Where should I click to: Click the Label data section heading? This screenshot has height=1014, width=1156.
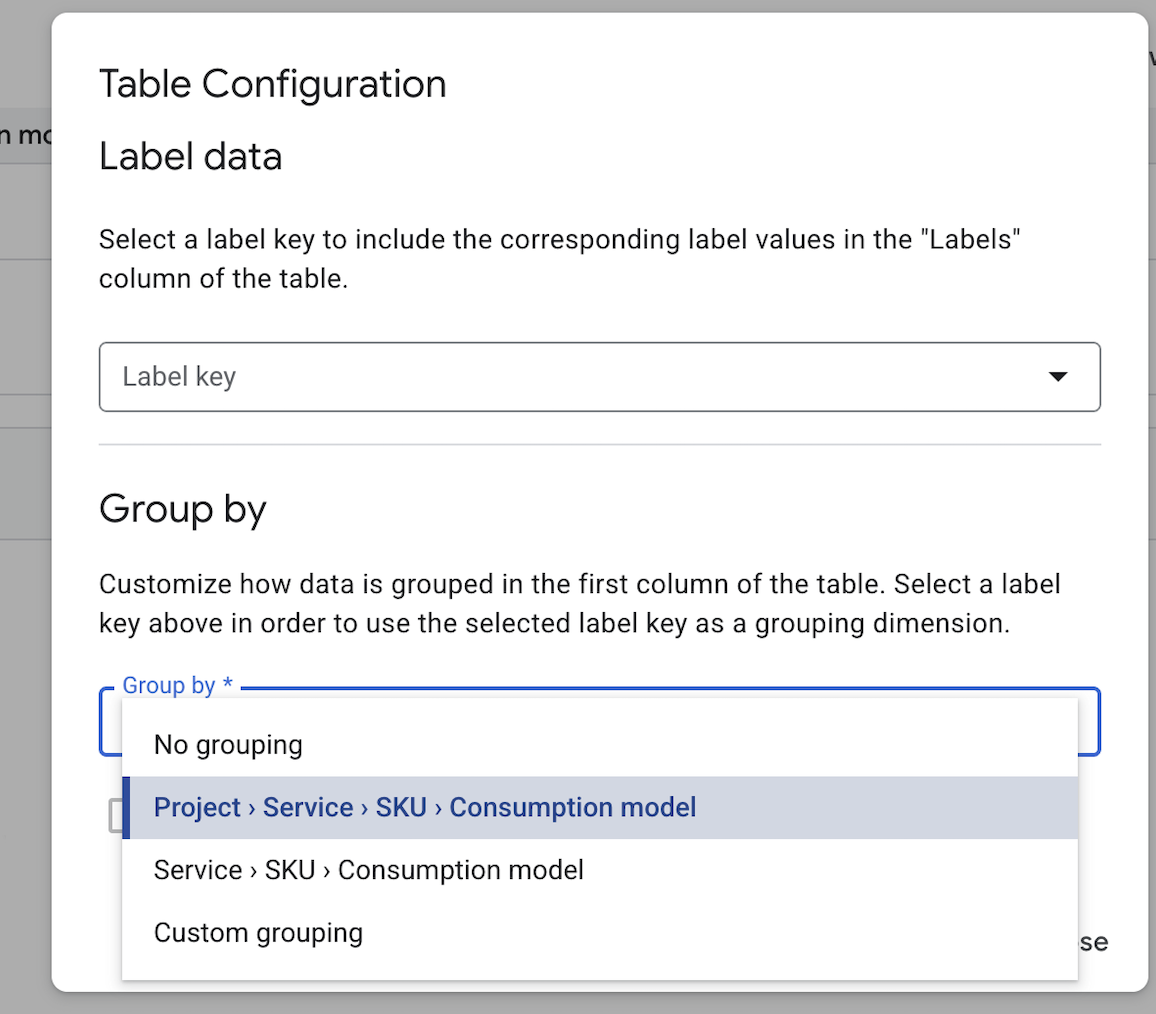(190, 156)
